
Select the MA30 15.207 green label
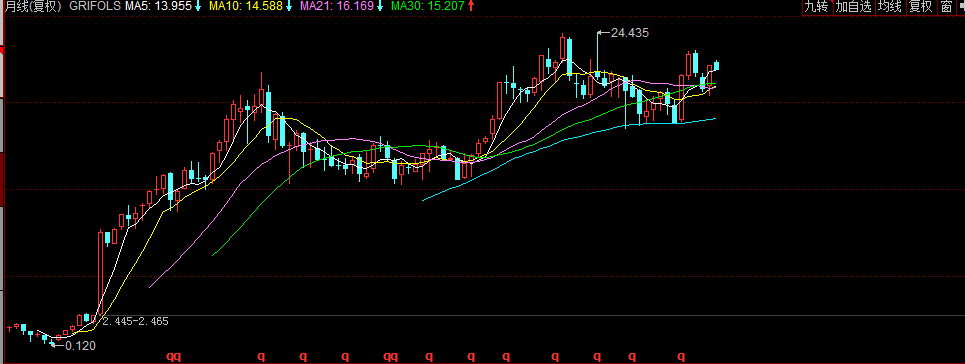click(x=428, y=7)
